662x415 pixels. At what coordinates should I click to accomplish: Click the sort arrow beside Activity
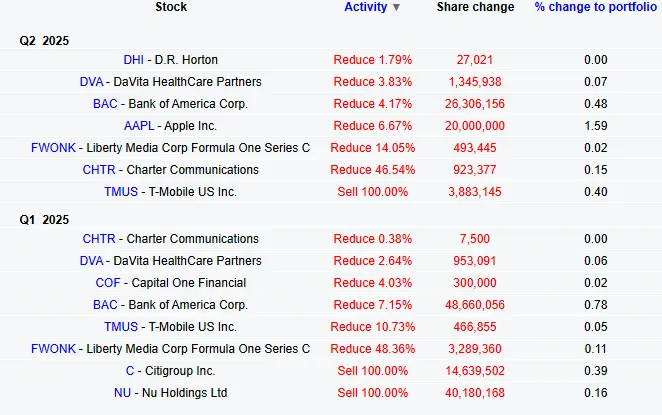(396, 8)
